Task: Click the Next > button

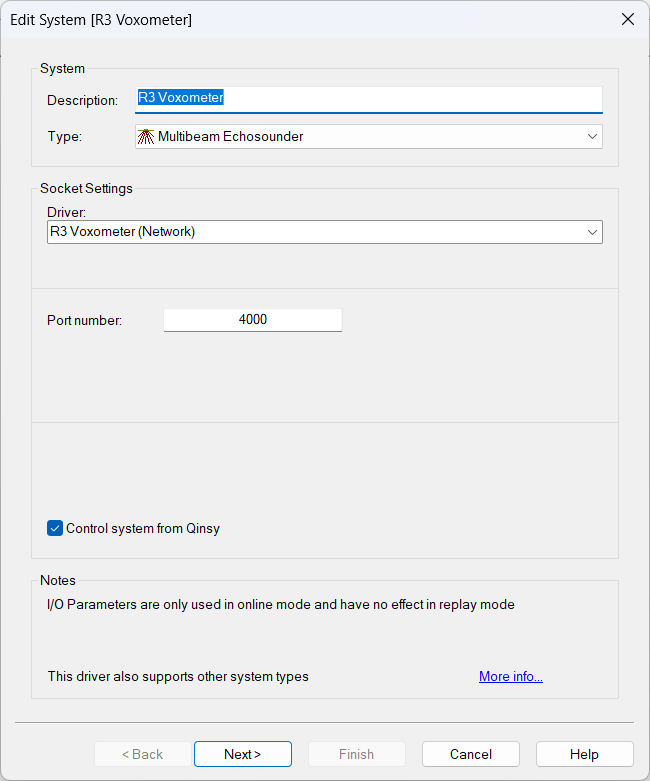Action: point(243,754)
